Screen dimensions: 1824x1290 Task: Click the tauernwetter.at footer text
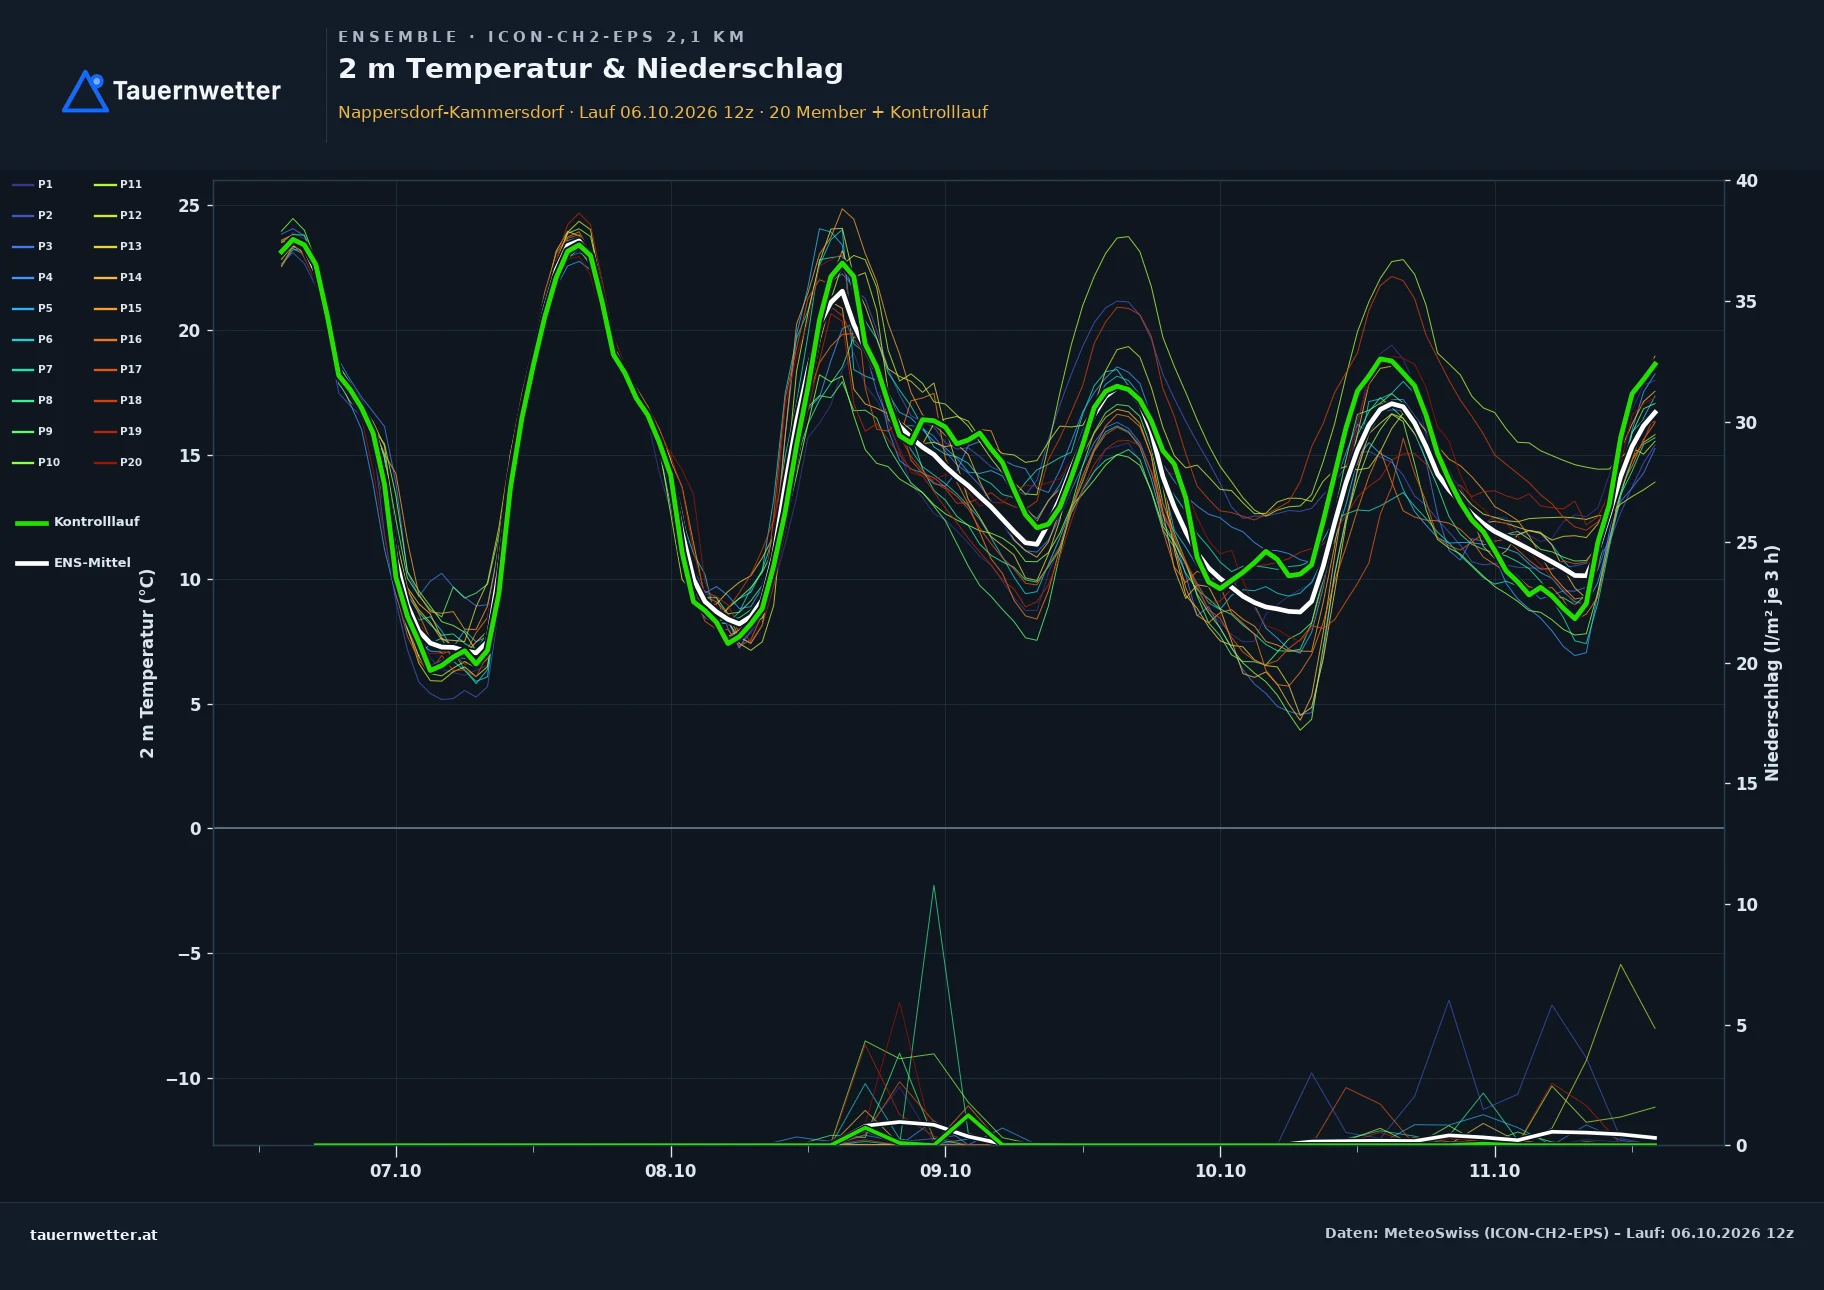[x=94, y=1235]
